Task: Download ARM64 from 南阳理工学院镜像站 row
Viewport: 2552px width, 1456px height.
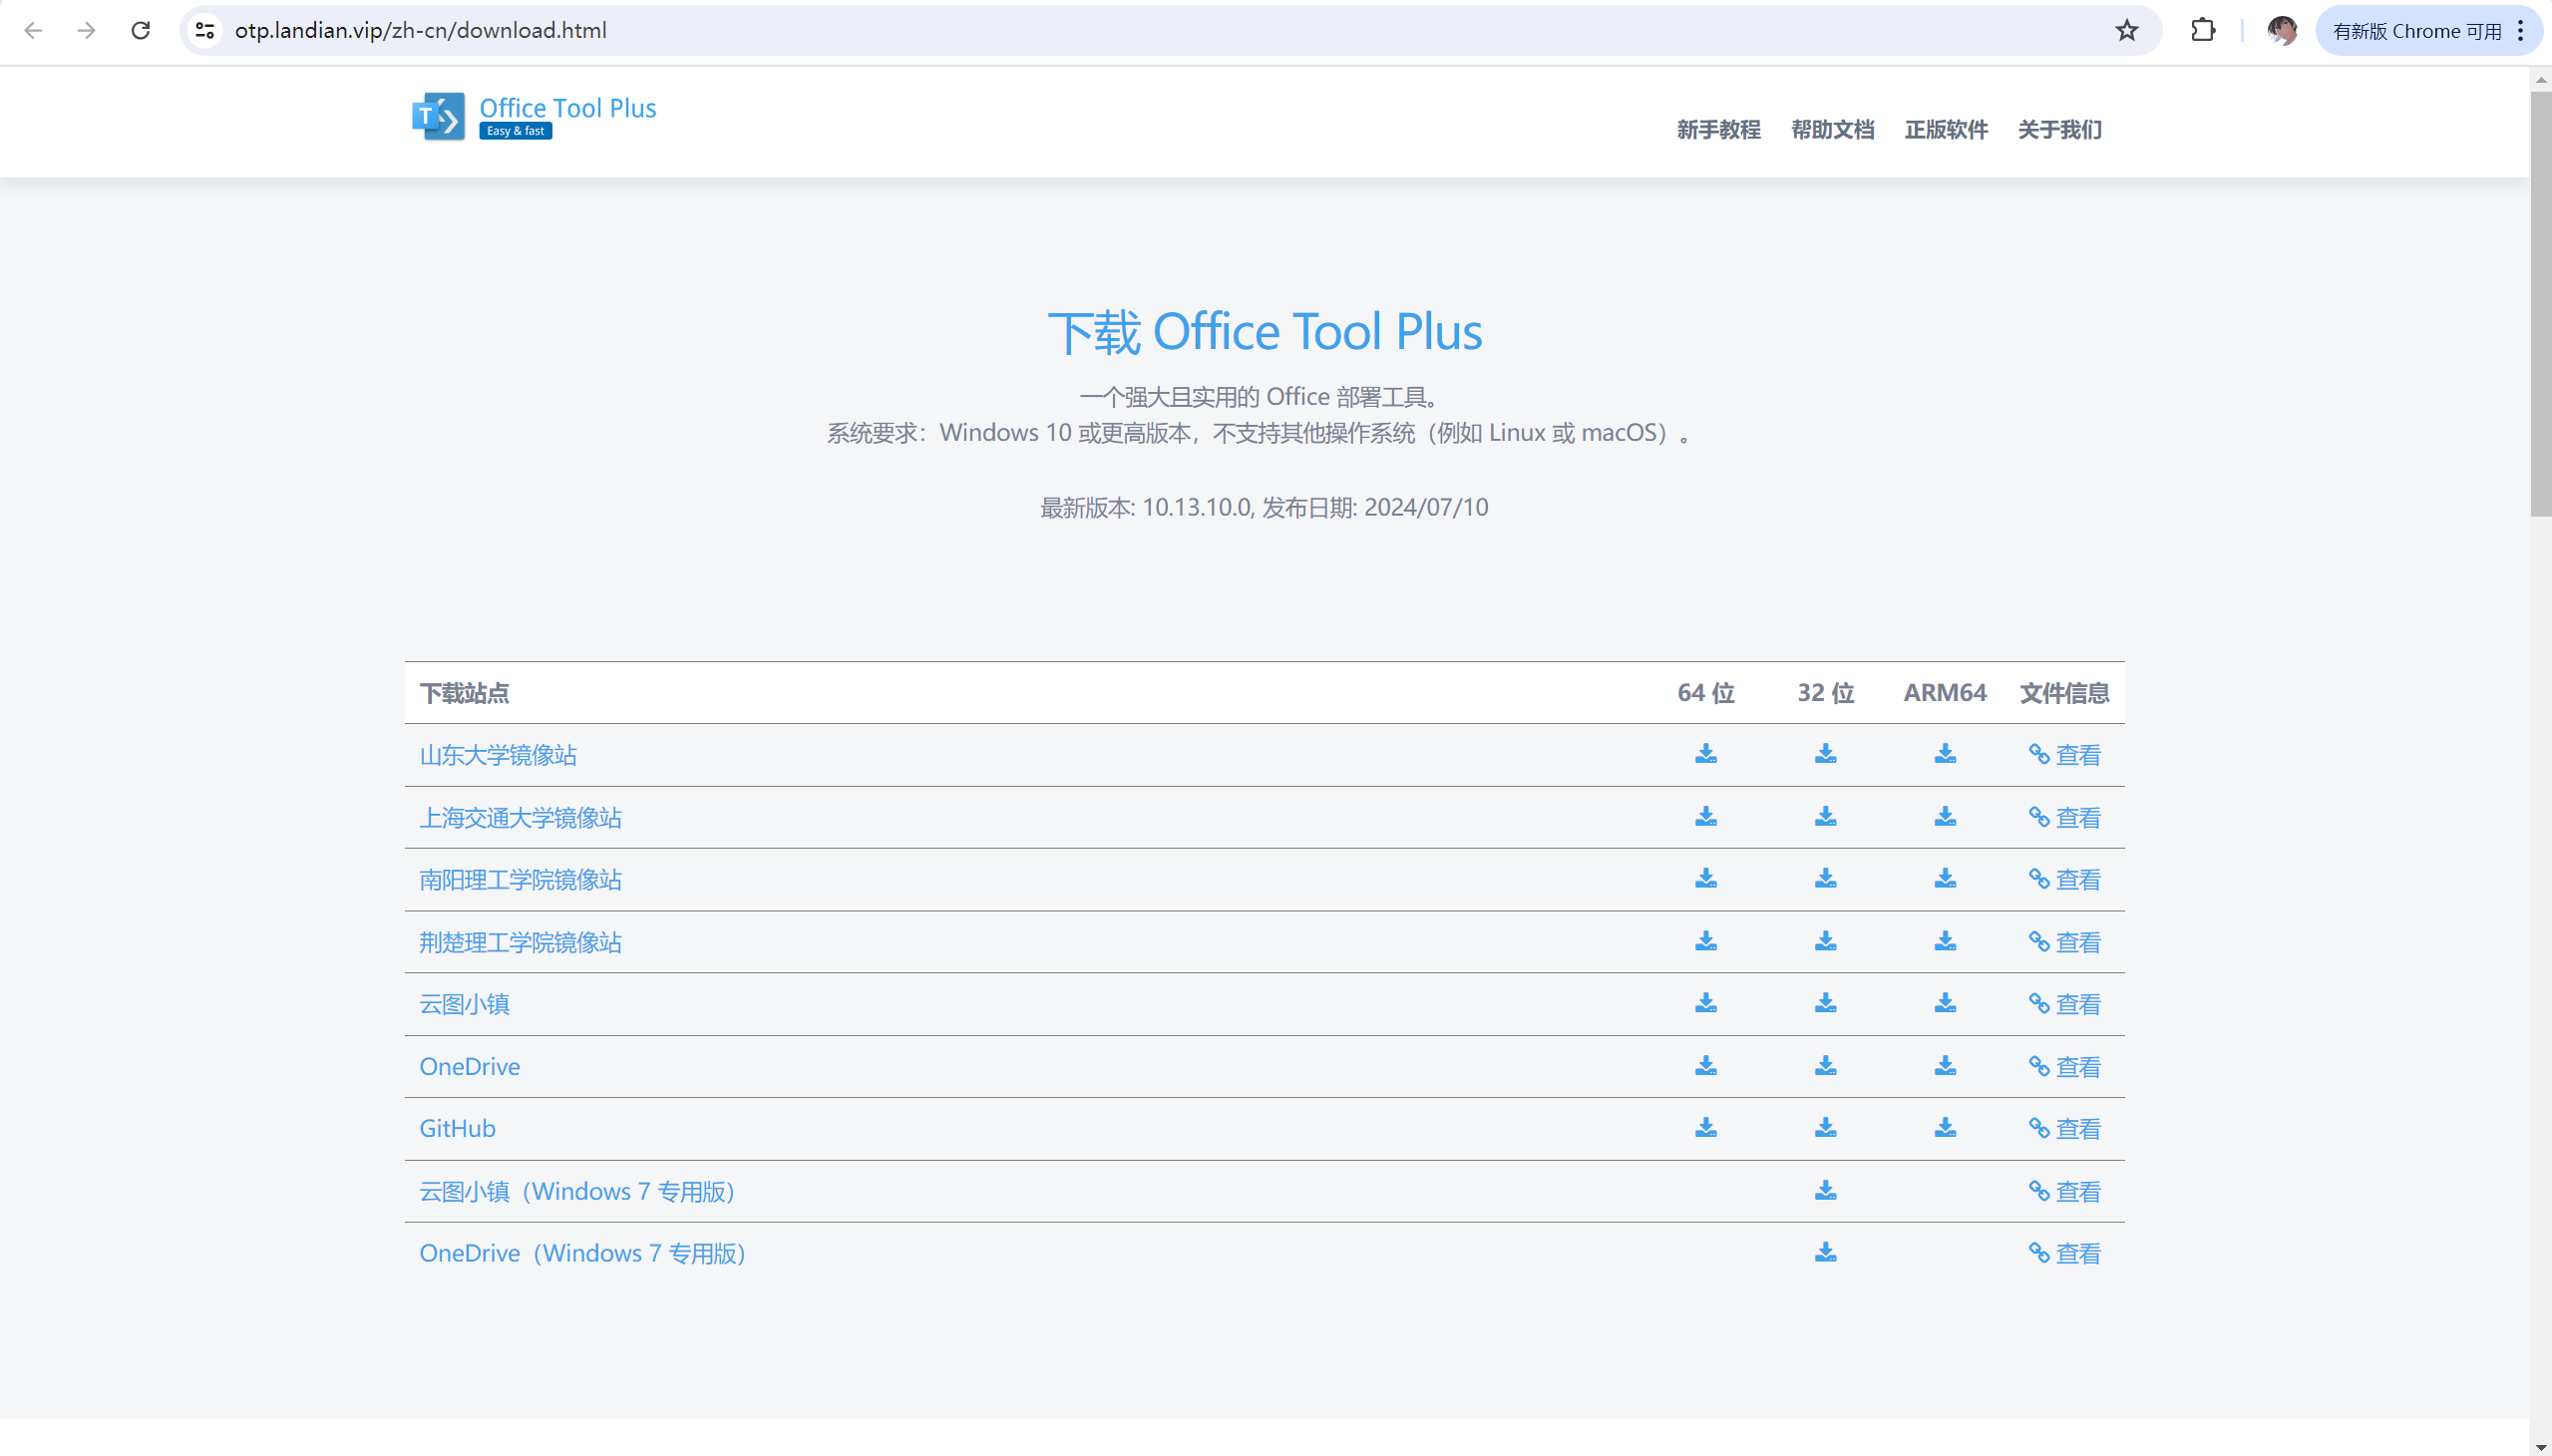Action: (1944, 879)
